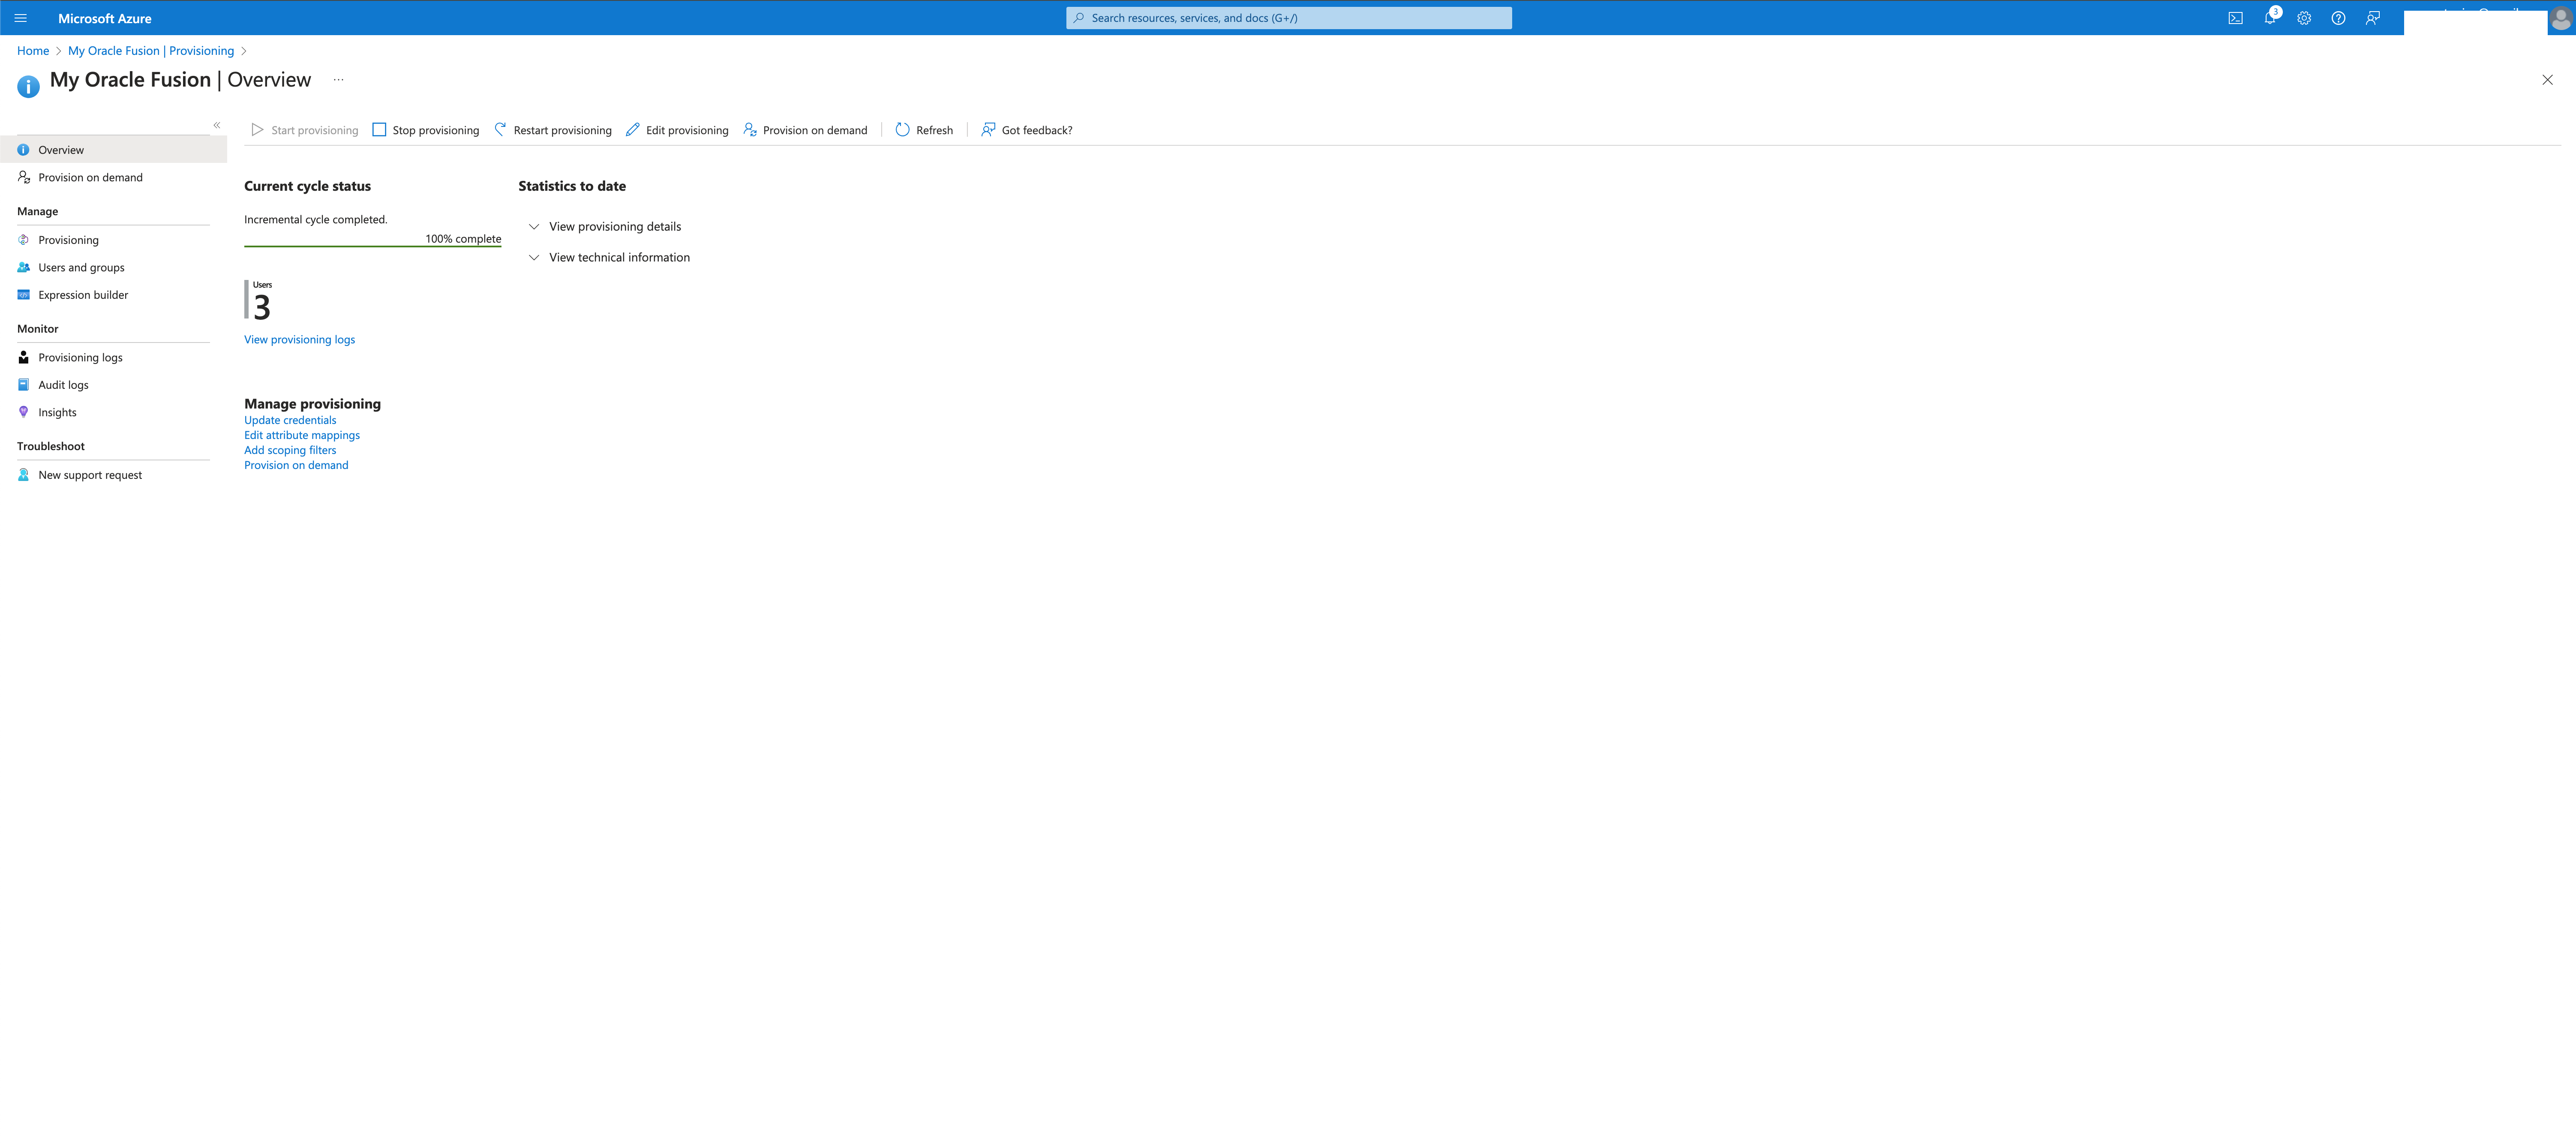
Task: Click Update credentials link
Action: (x=290, y=421)
